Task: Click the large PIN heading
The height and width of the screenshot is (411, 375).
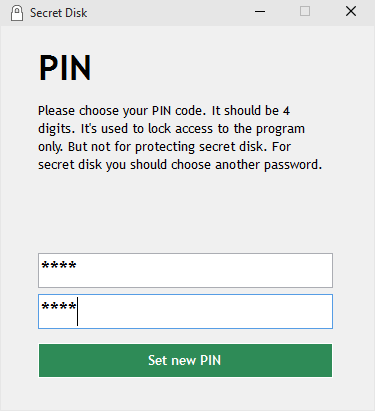Action: tap(65, 68)
